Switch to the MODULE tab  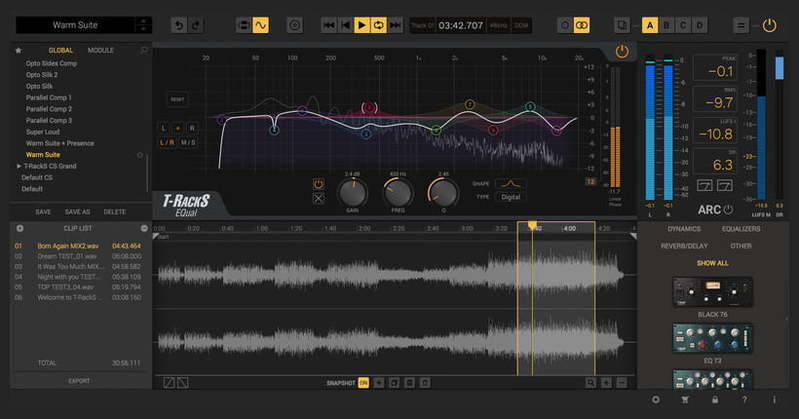(100, 49)
